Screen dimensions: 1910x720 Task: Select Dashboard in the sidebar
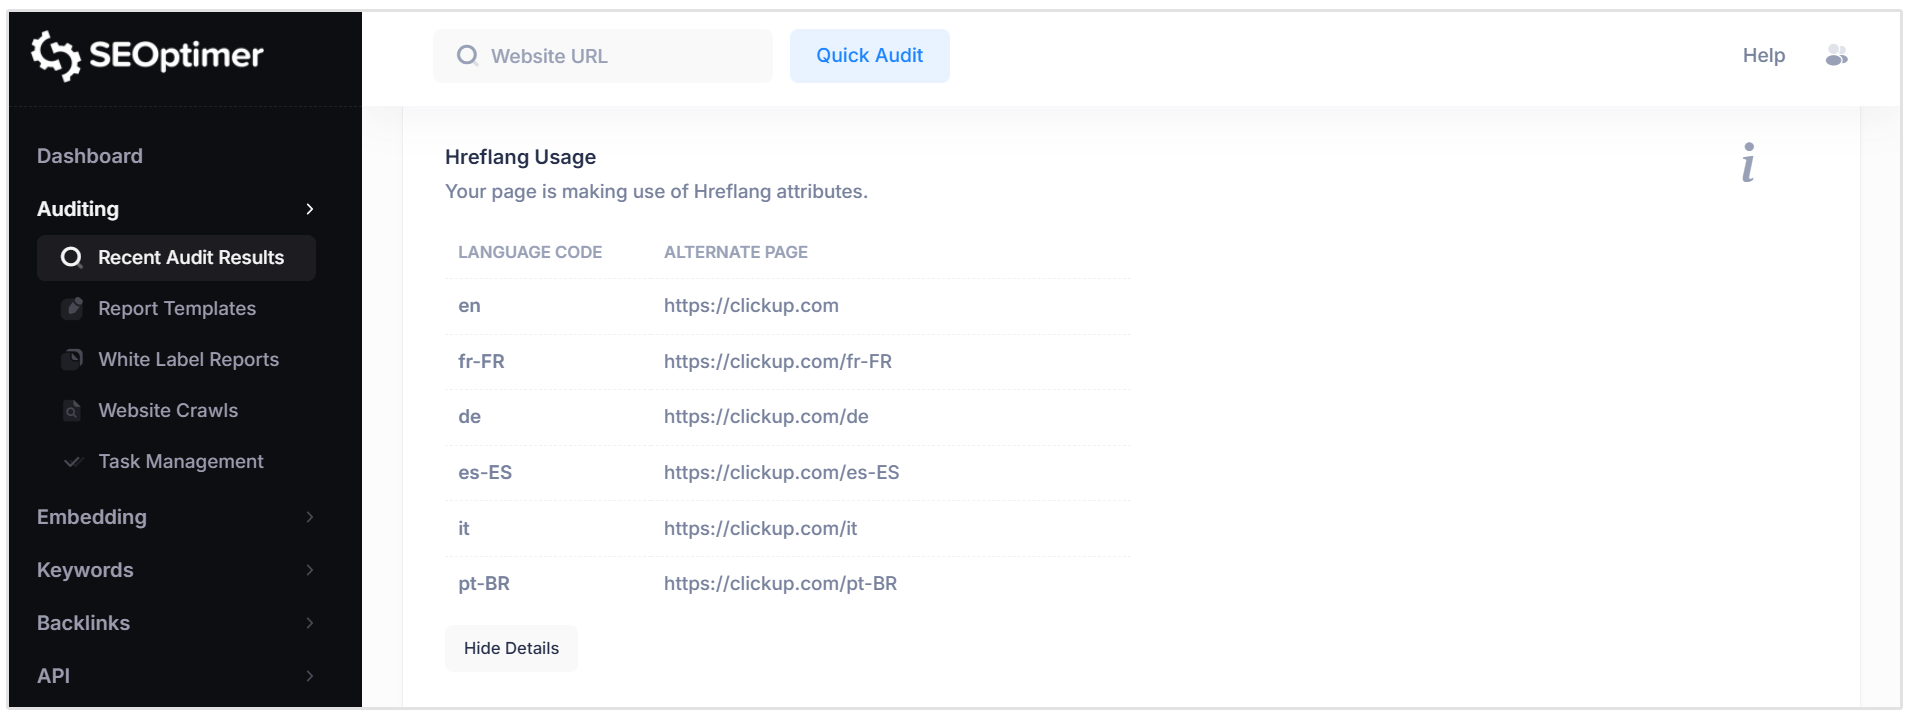89,156
